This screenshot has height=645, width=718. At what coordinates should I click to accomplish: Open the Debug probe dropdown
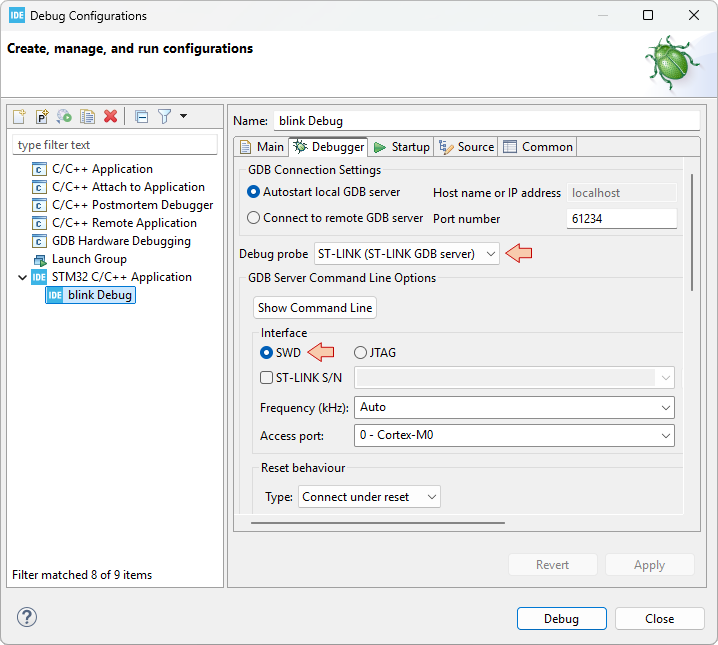pyautogui.click(x=407, y=254)
